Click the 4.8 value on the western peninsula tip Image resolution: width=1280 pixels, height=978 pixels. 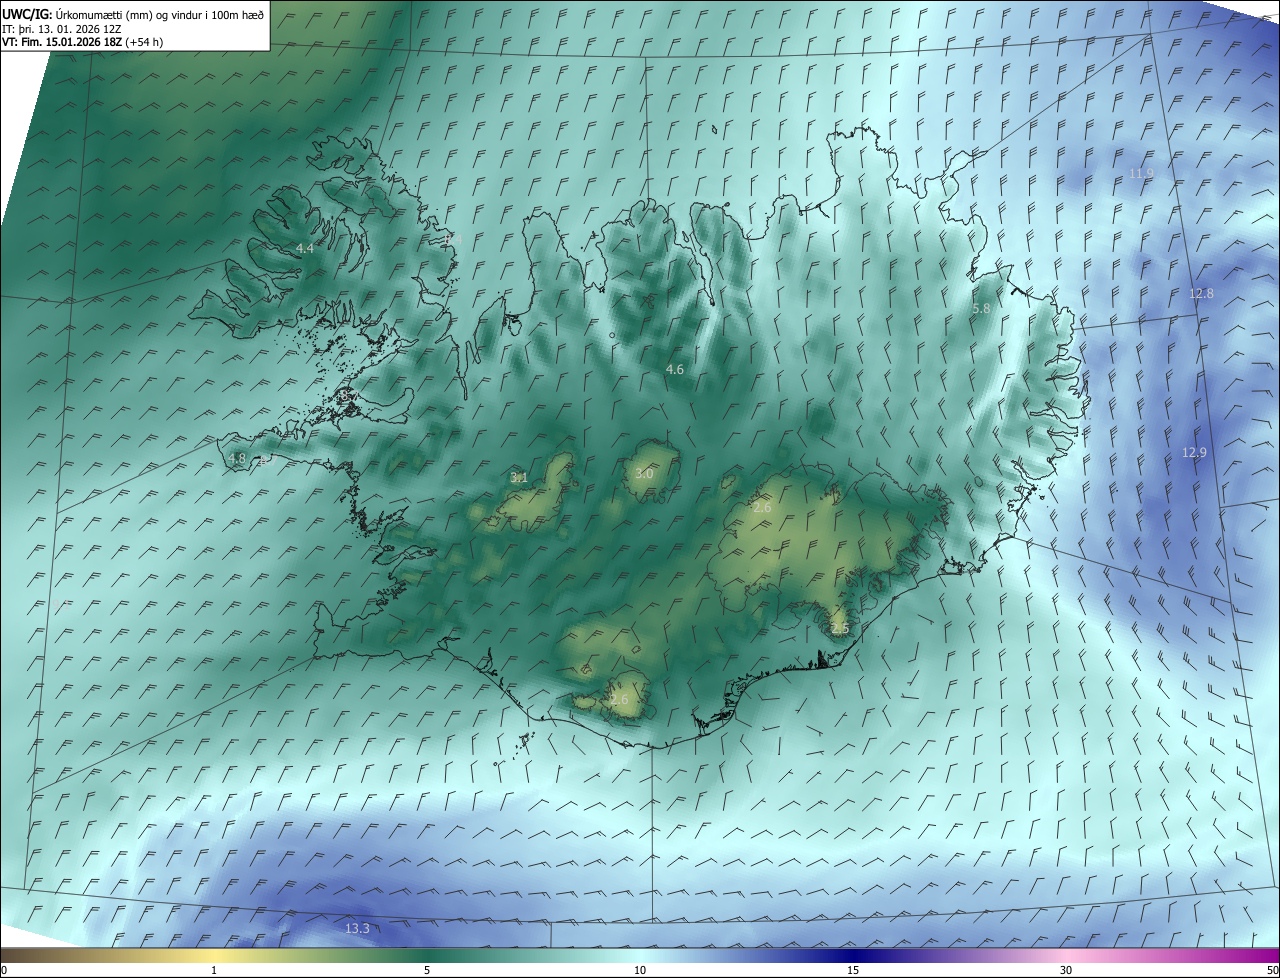tap(237, 459)
